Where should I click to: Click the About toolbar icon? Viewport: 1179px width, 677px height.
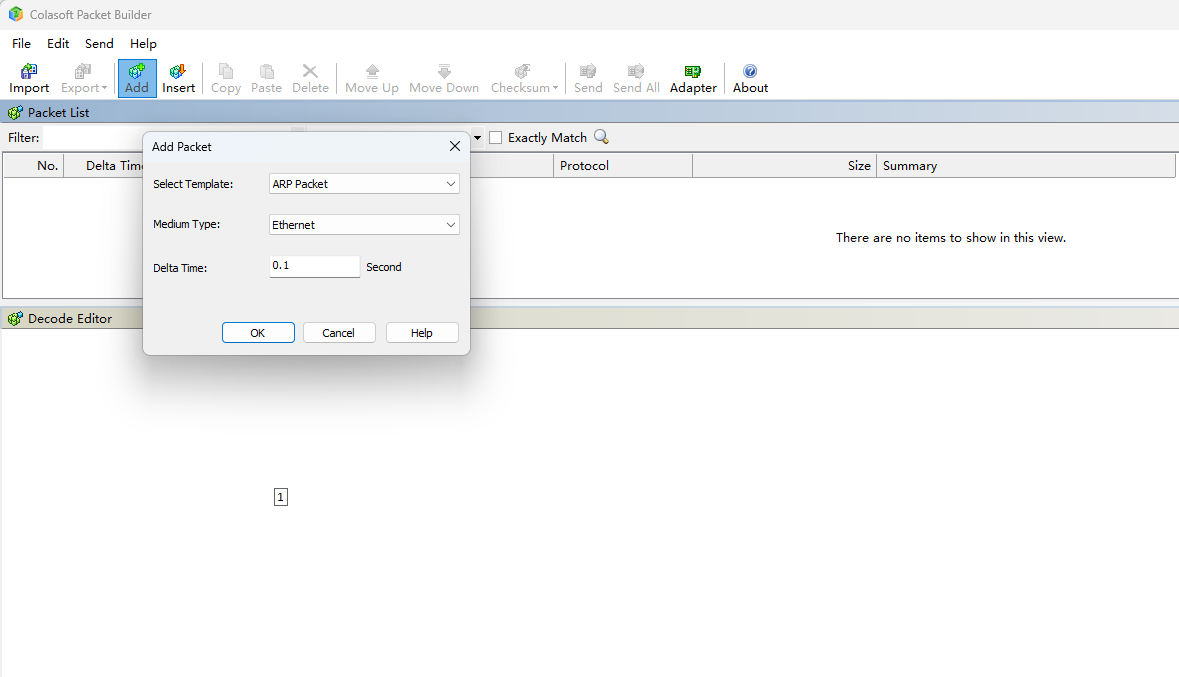(749, 77)
